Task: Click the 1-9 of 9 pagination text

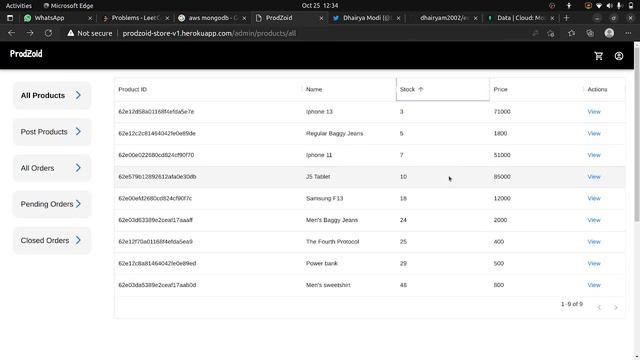Action: pyautogui.click(x=572, y=304)
